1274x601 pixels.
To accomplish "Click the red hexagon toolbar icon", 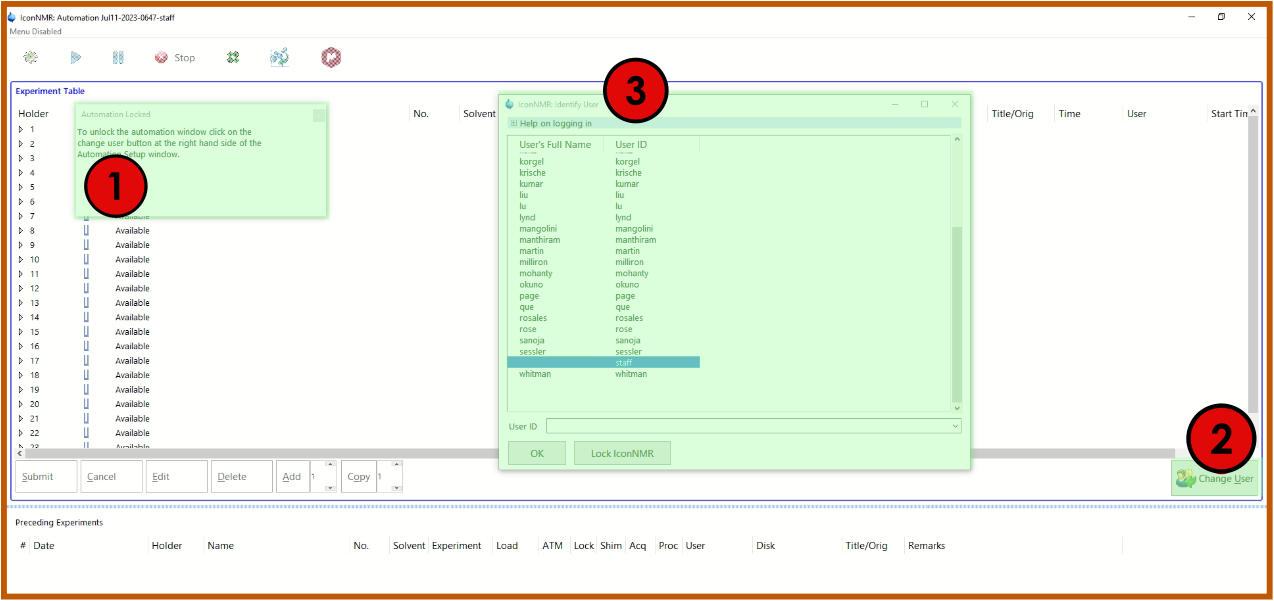I will click(x=331, y=58).
